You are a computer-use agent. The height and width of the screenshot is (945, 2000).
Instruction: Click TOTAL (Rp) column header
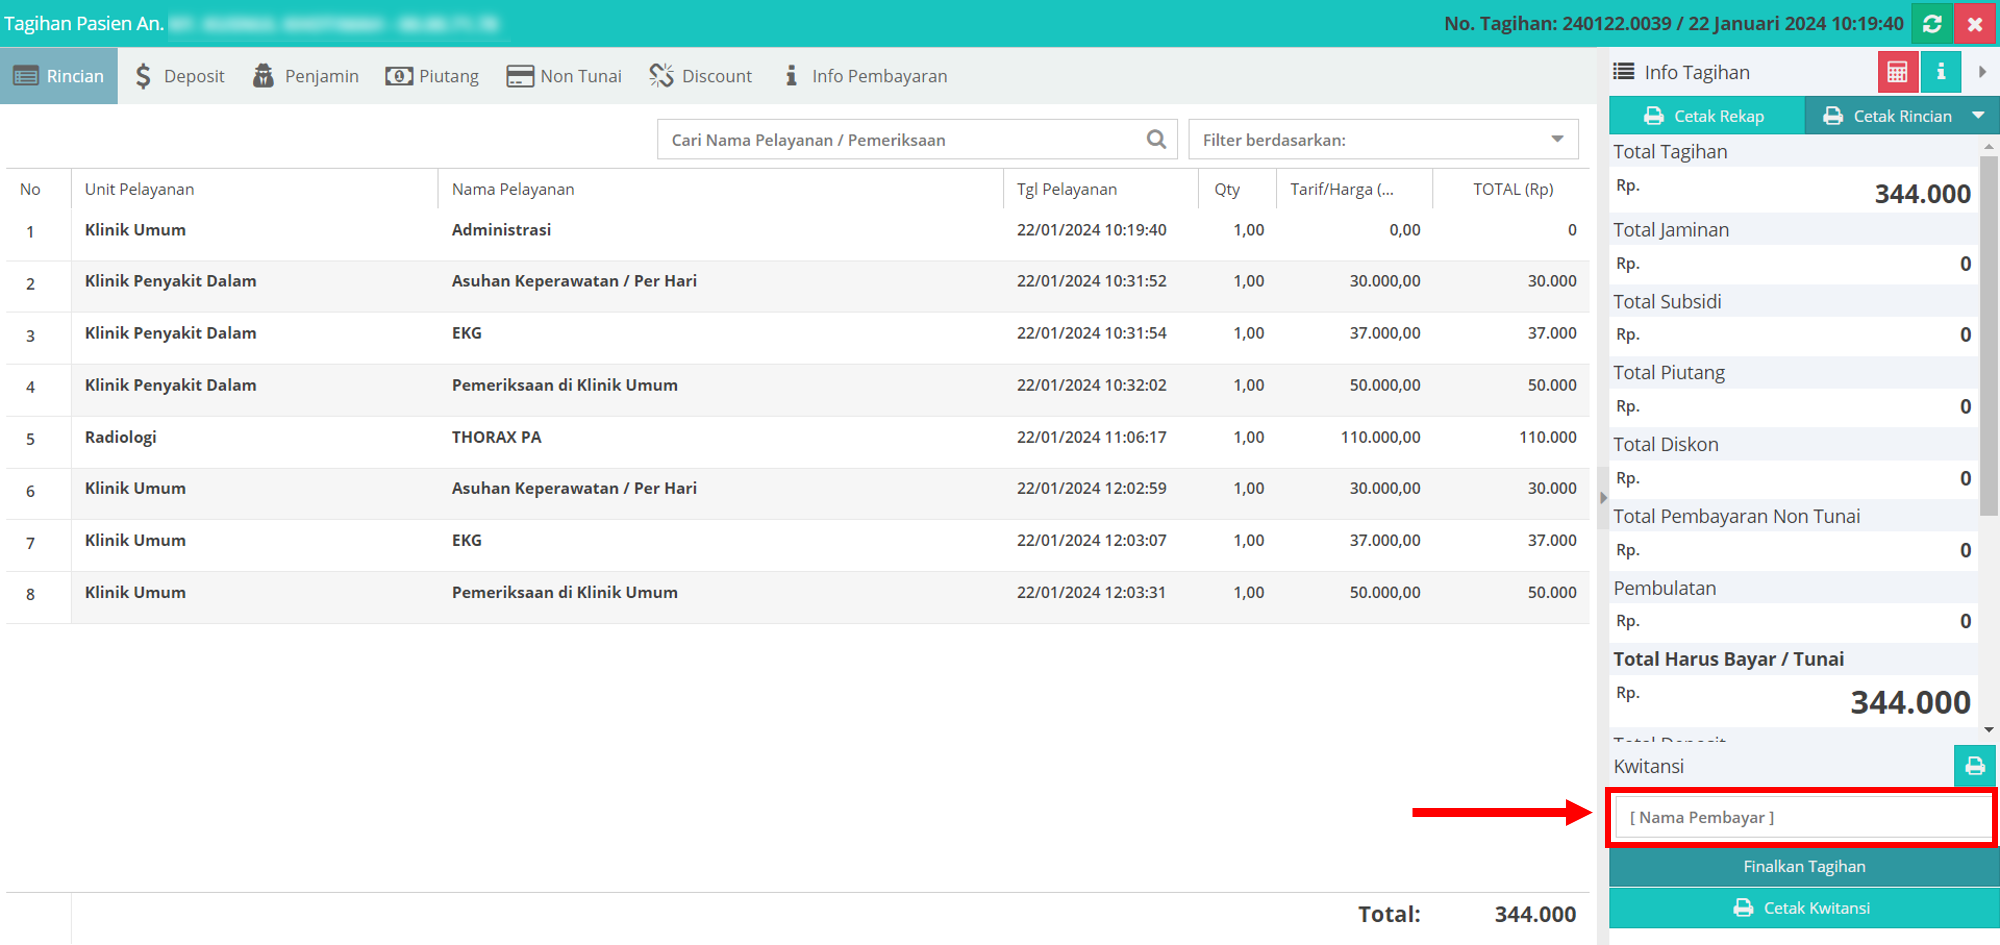pos(1513,189)
